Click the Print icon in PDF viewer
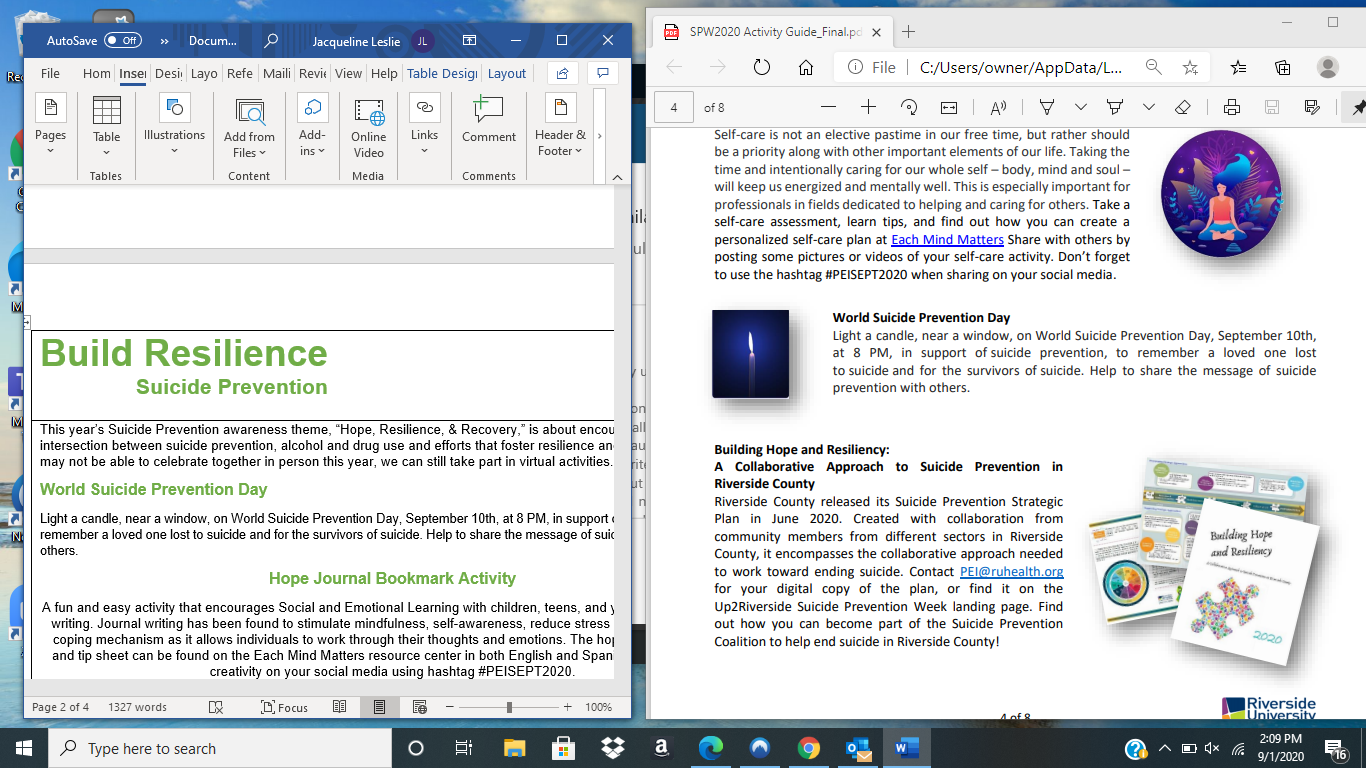This screenshot has height=768, width=1366. click(1232, 107)
